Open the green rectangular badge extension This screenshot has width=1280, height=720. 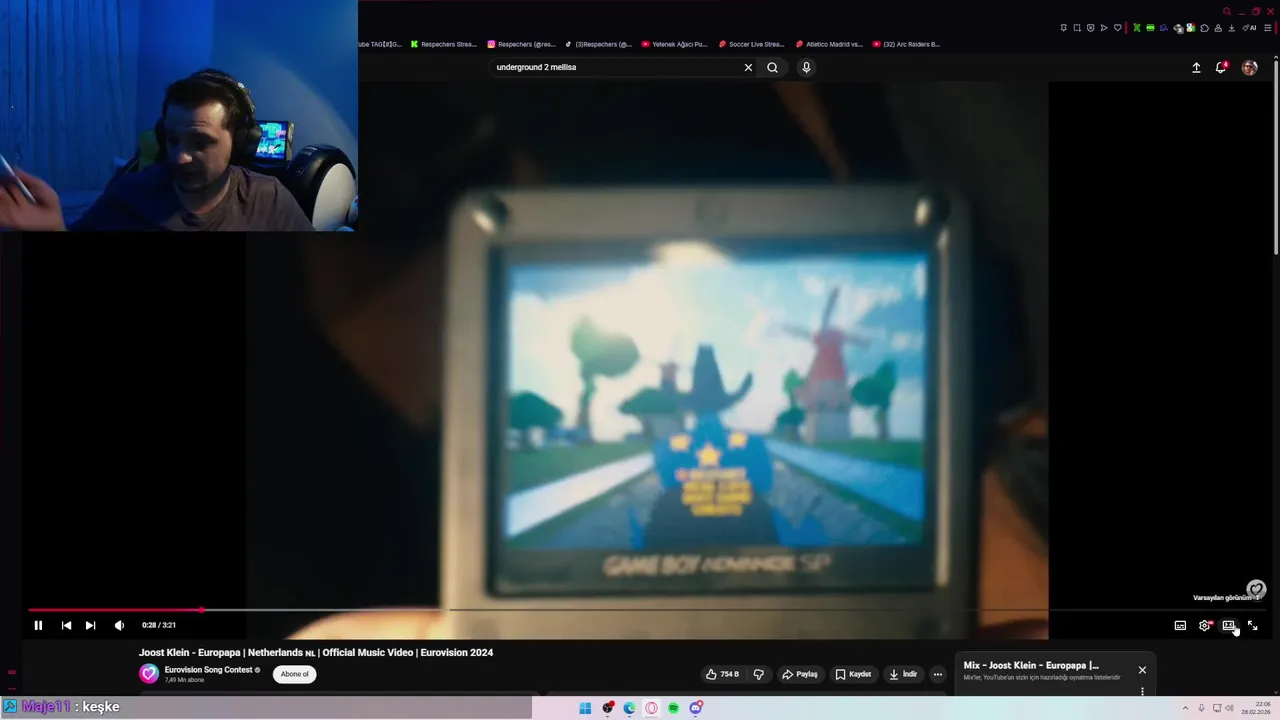pyautogui.click(x=1150, y=28)
